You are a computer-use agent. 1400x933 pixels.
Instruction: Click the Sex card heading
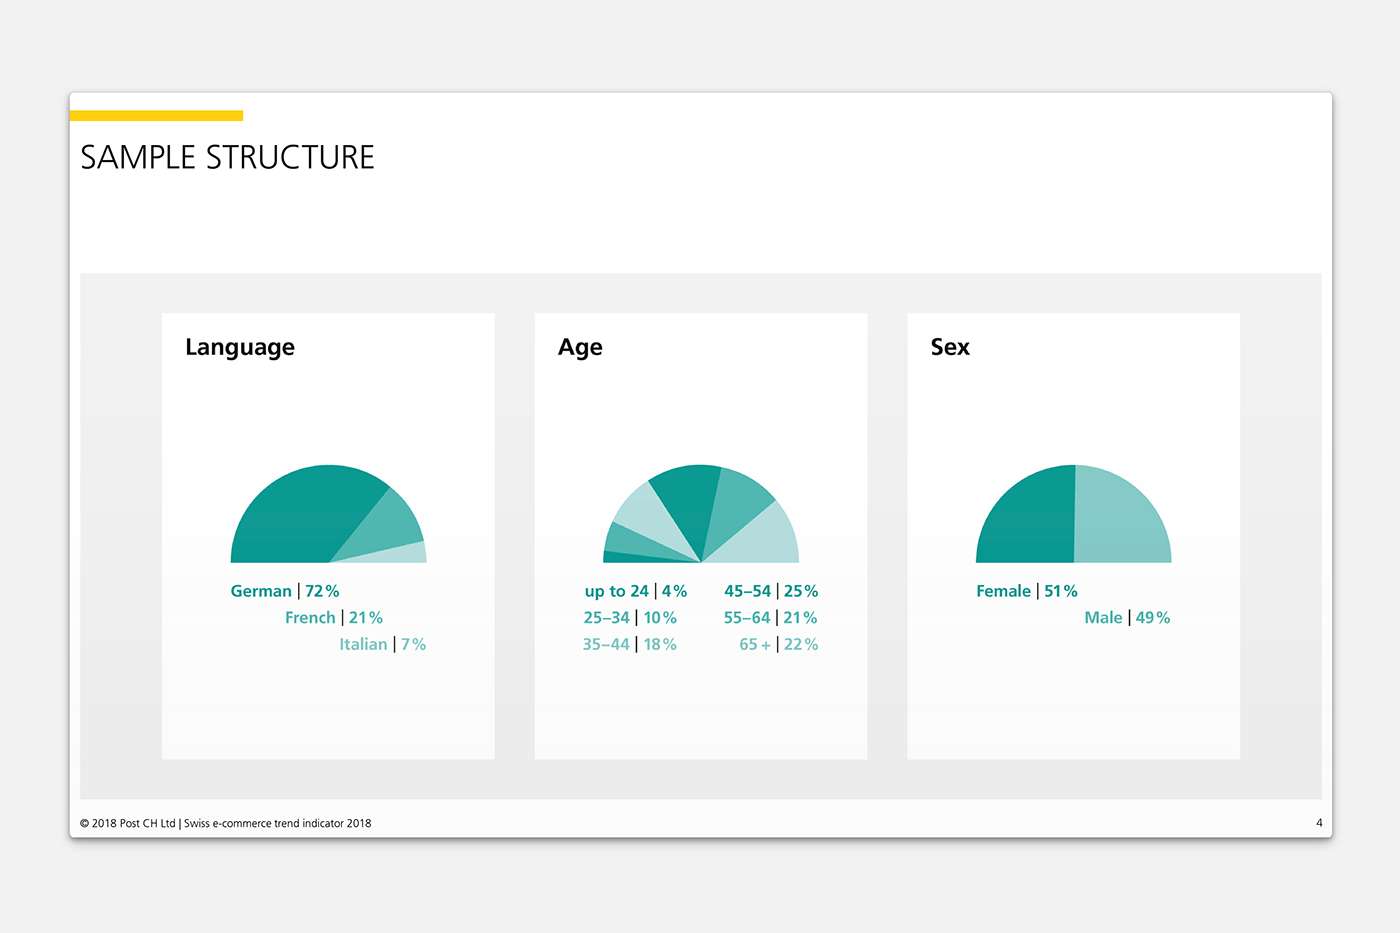pyautogui.click(x=950, y=347)
